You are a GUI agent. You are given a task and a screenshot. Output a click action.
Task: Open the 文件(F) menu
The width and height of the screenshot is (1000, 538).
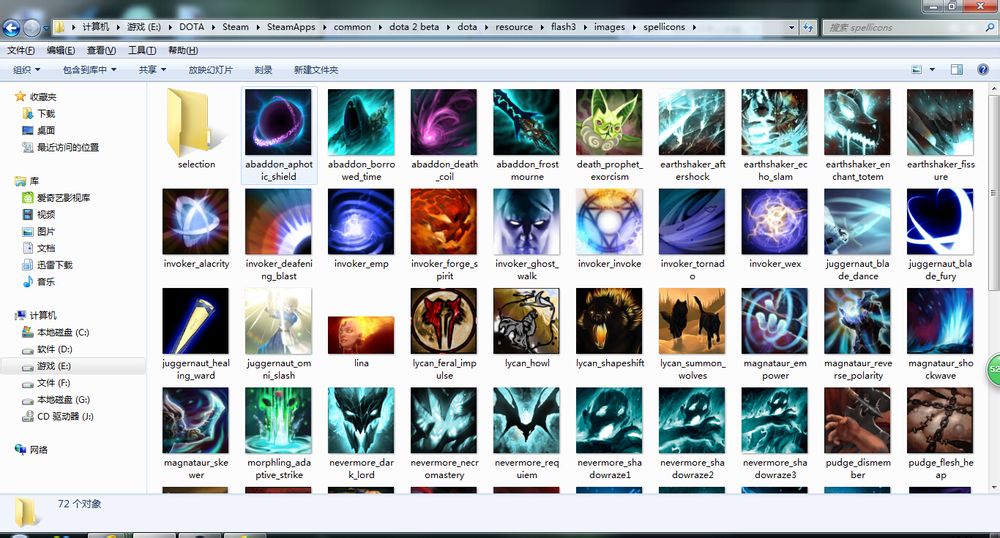21,50
